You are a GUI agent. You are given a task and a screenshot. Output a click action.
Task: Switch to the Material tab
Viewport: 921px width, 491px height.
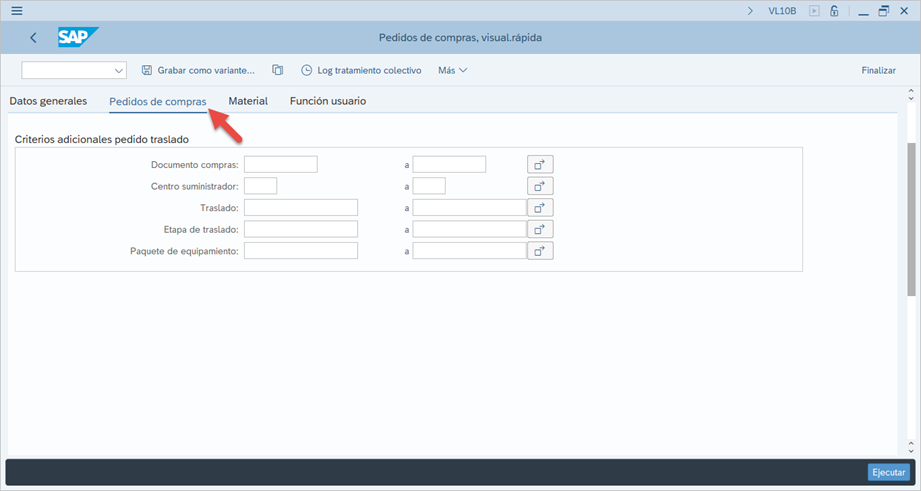pos(248,101)
